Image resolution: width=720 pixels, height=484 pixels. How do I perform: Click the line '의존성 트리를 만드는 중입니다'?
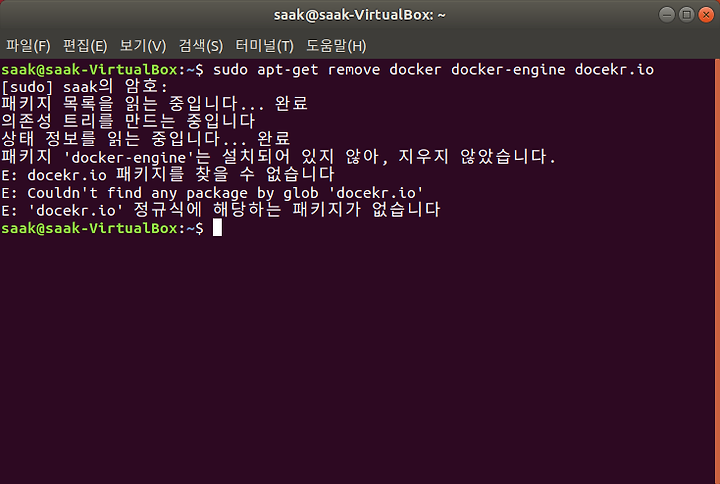[128, 122]
